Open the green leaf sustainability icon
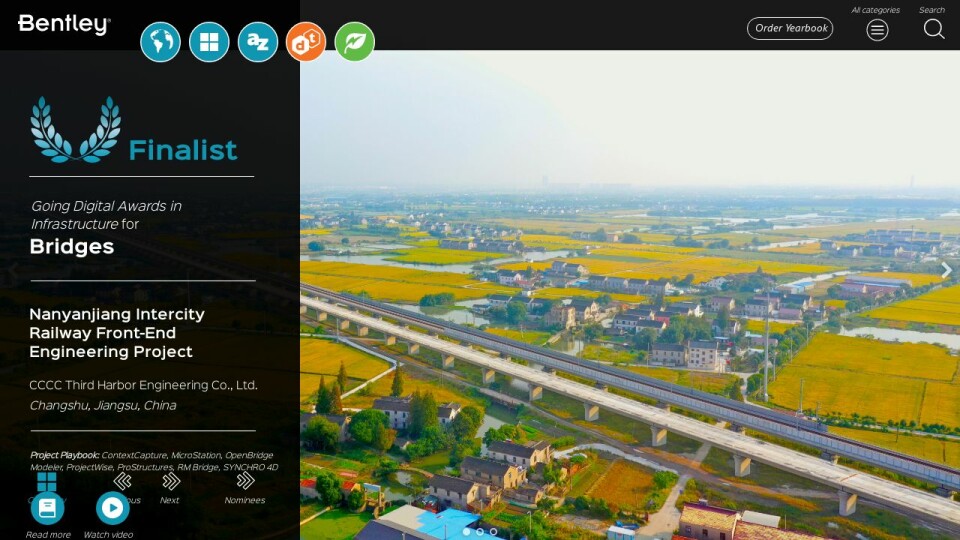The height and width of the screenshot is (540, 960). click(x=354, y=42)
